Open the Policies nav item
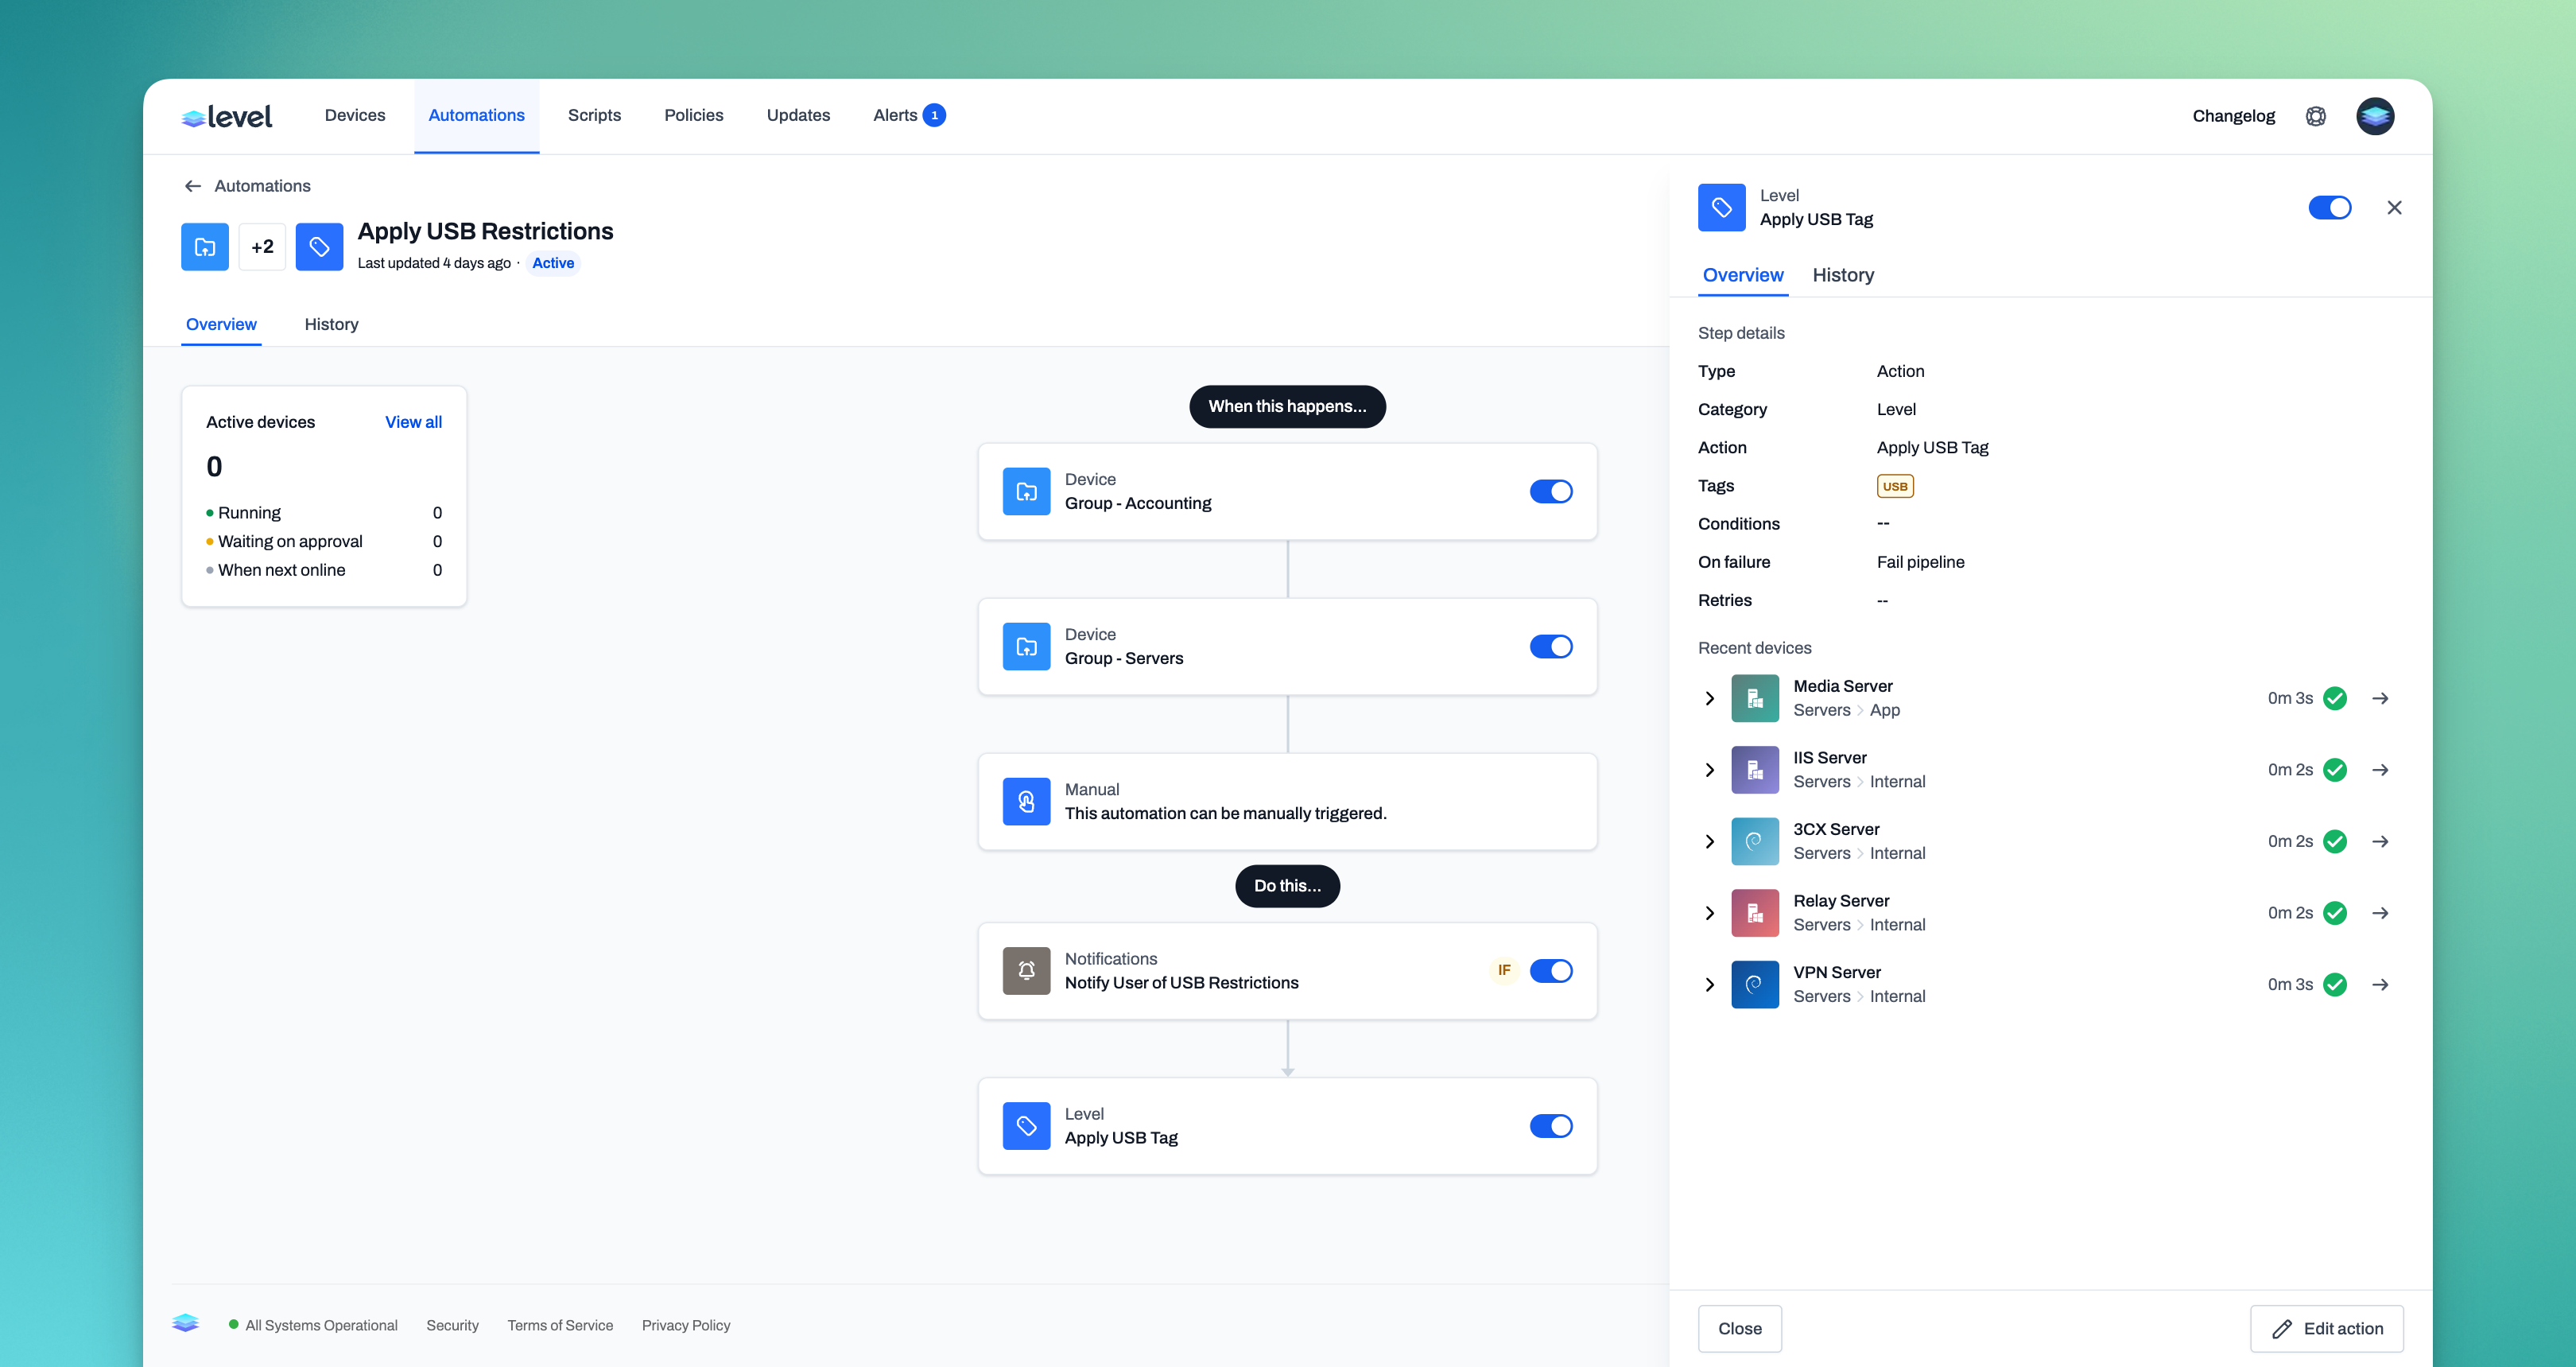This screenshot has width=2576, height=1367. [694, 115]
